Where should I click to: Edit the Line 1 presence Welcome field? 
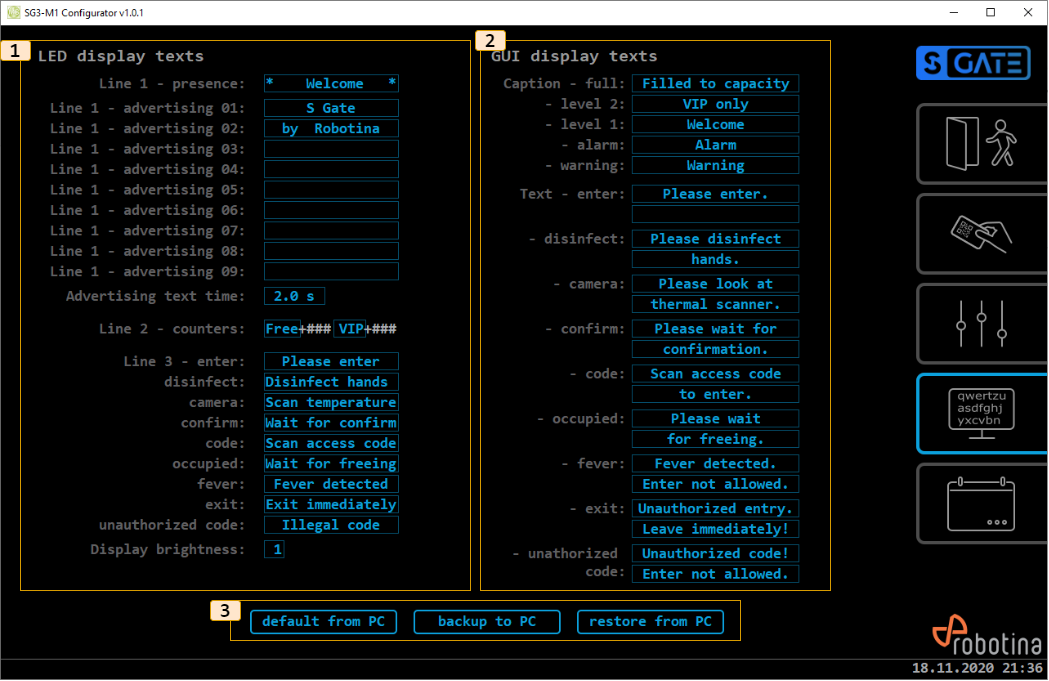point(331,84)
